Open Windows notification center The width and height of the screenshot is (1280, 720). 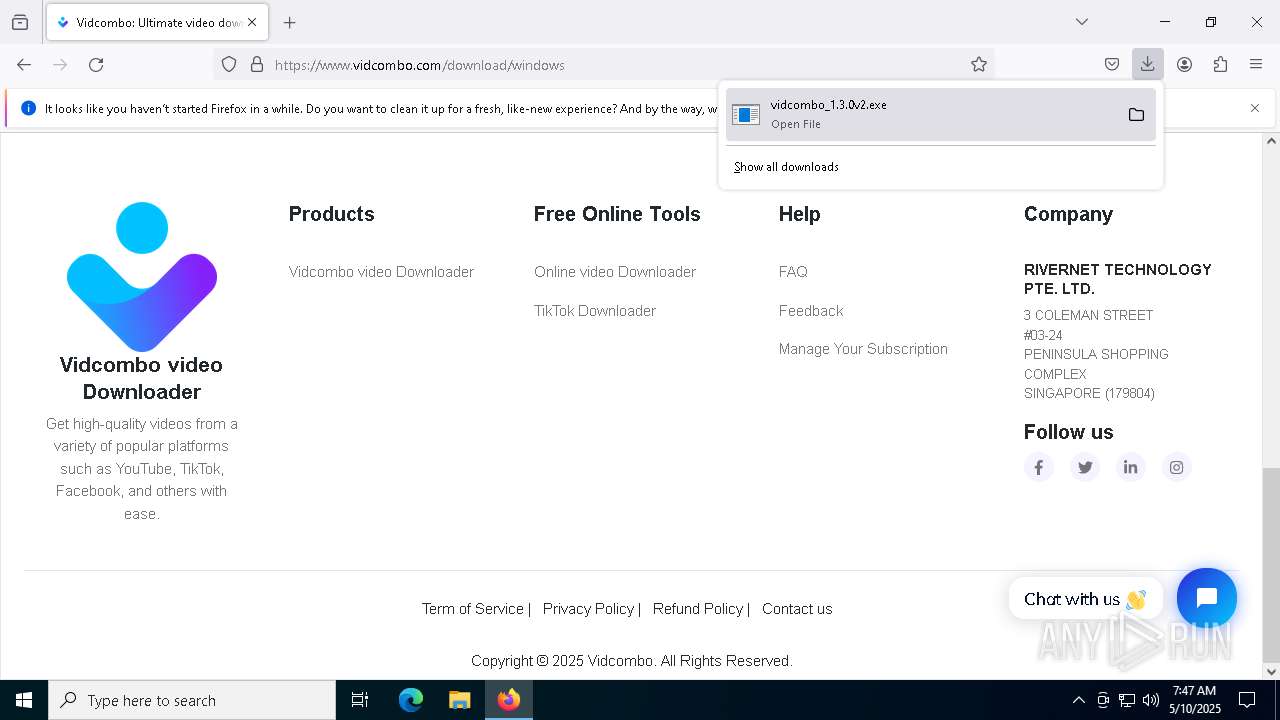1247,700
